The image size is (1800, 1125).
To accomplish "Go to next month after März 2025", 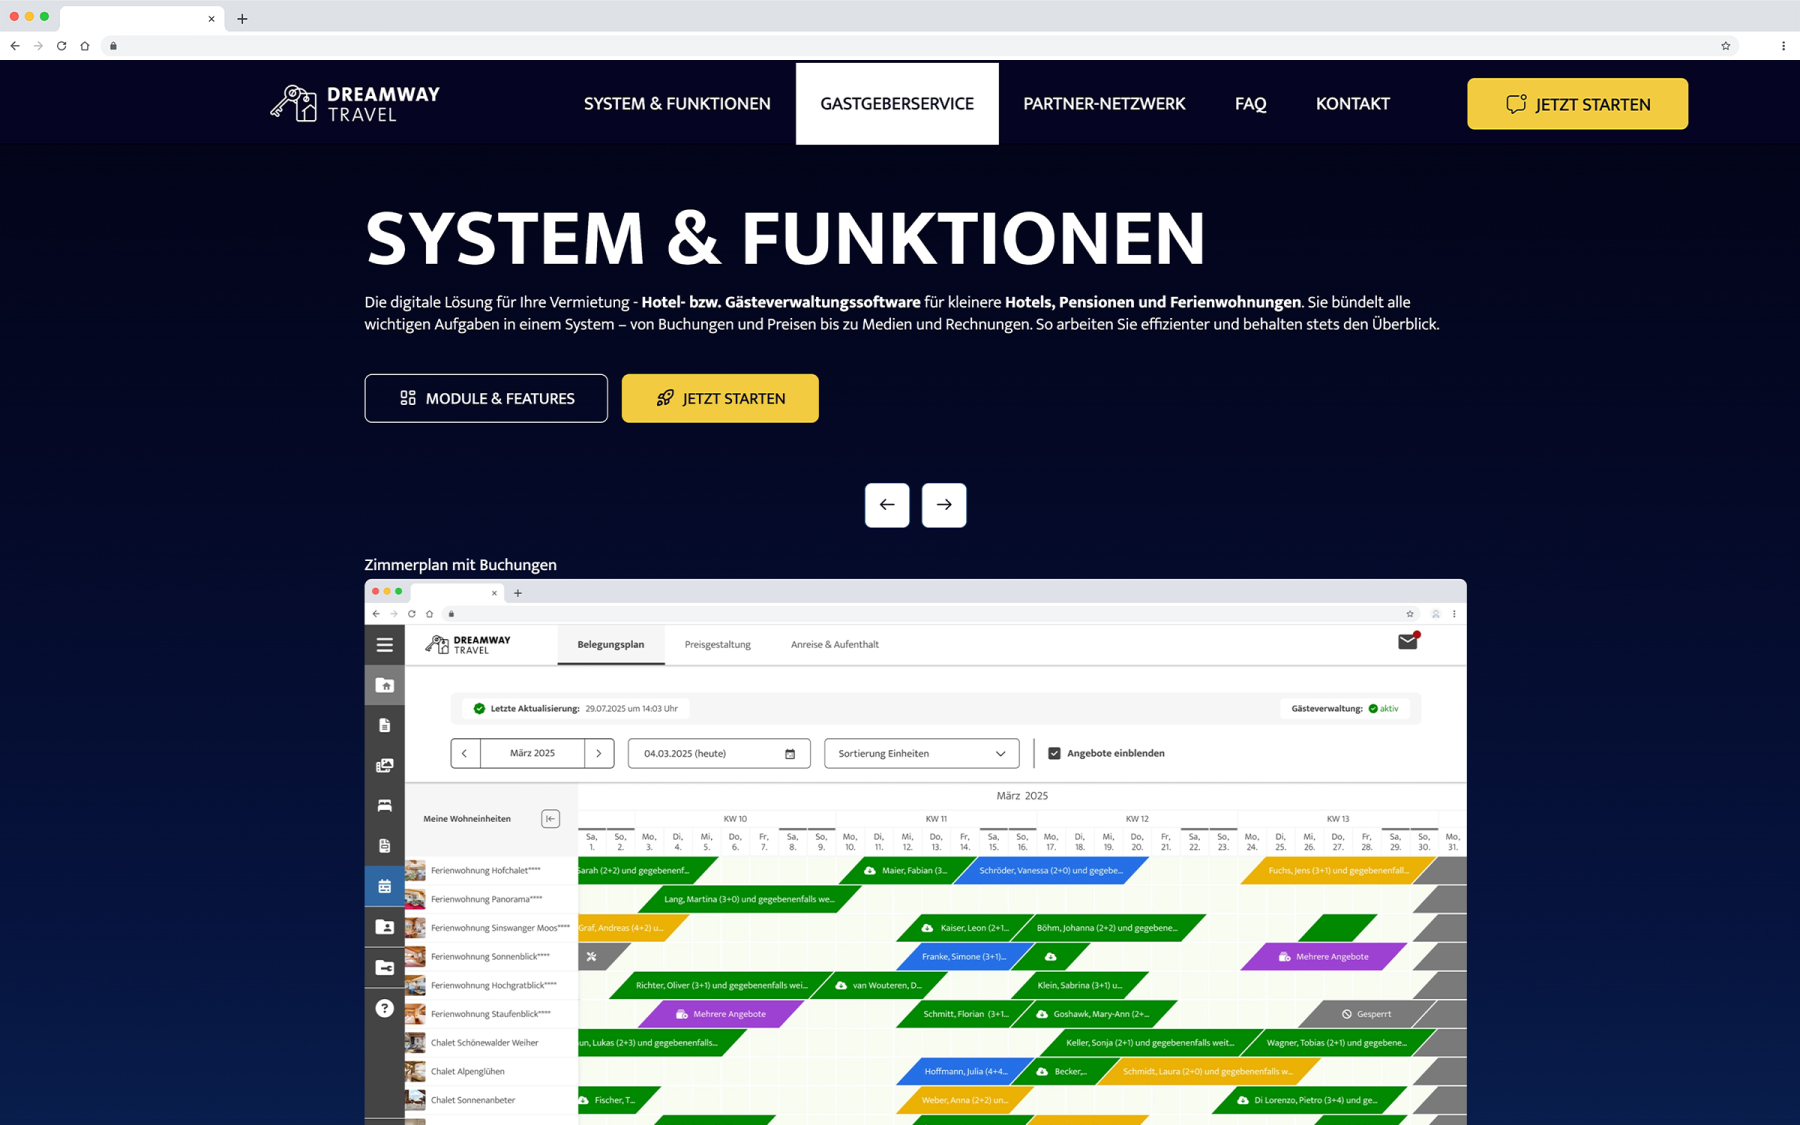I will (x=599, y=754).
